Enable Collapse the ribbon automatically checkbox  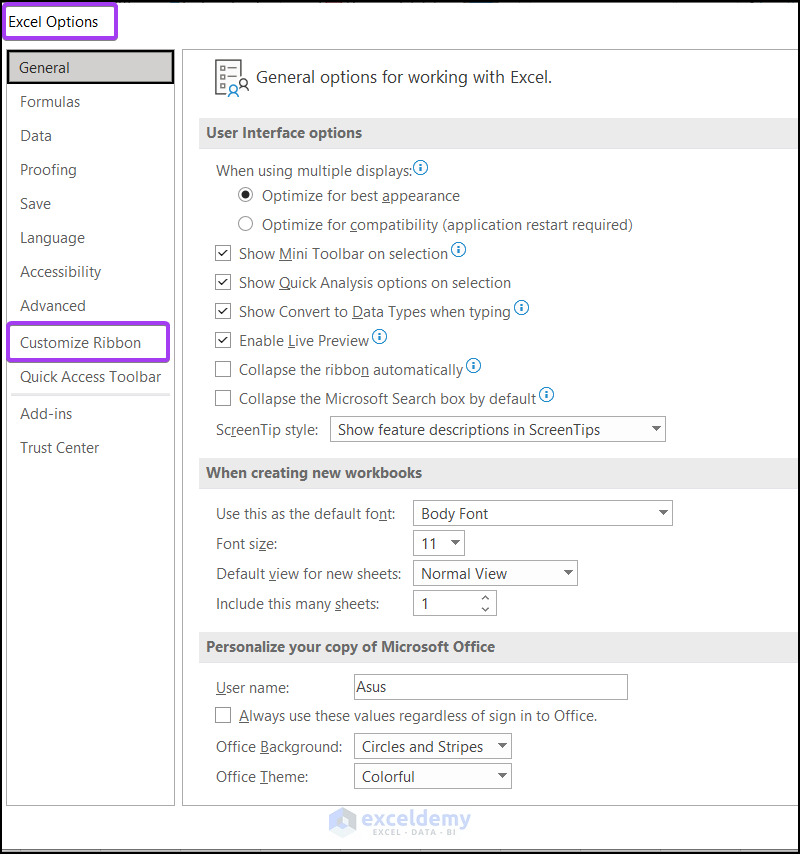point(223,370)
